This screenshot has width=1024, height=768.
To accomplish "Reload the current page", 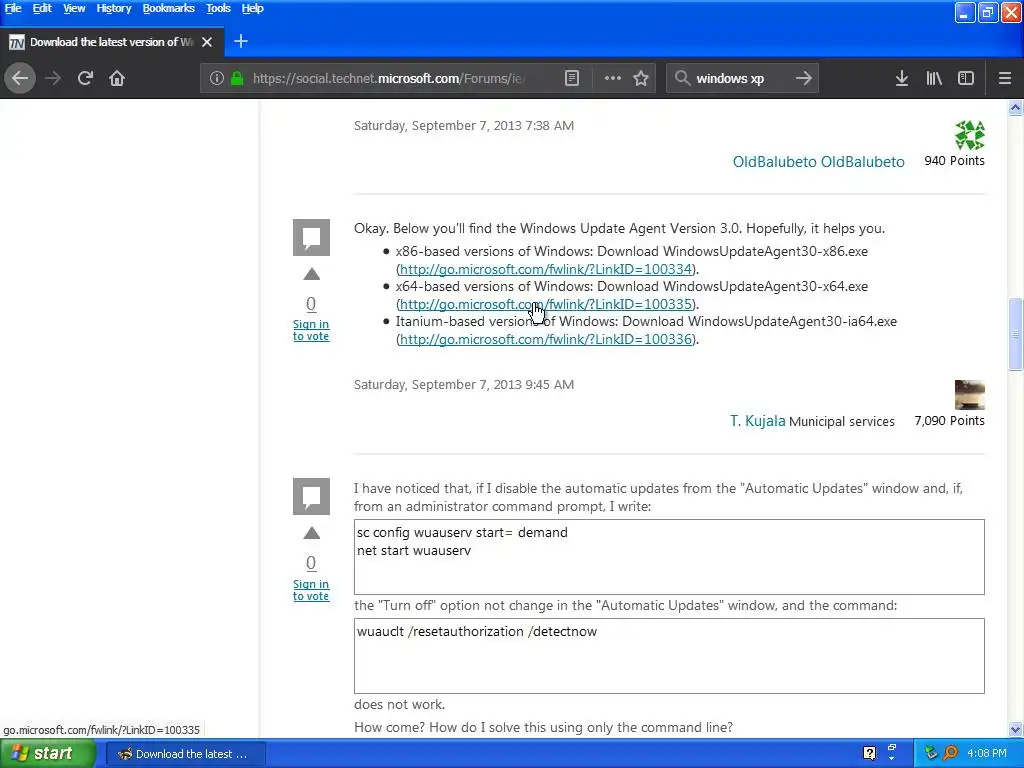I will click(85, 78).
